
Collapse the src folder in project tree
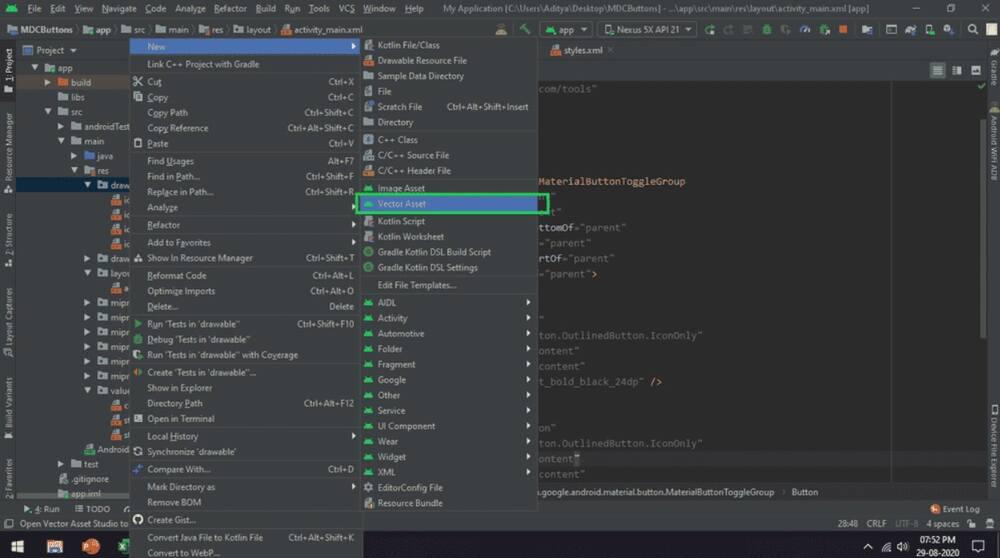click(x=48, y=112)
